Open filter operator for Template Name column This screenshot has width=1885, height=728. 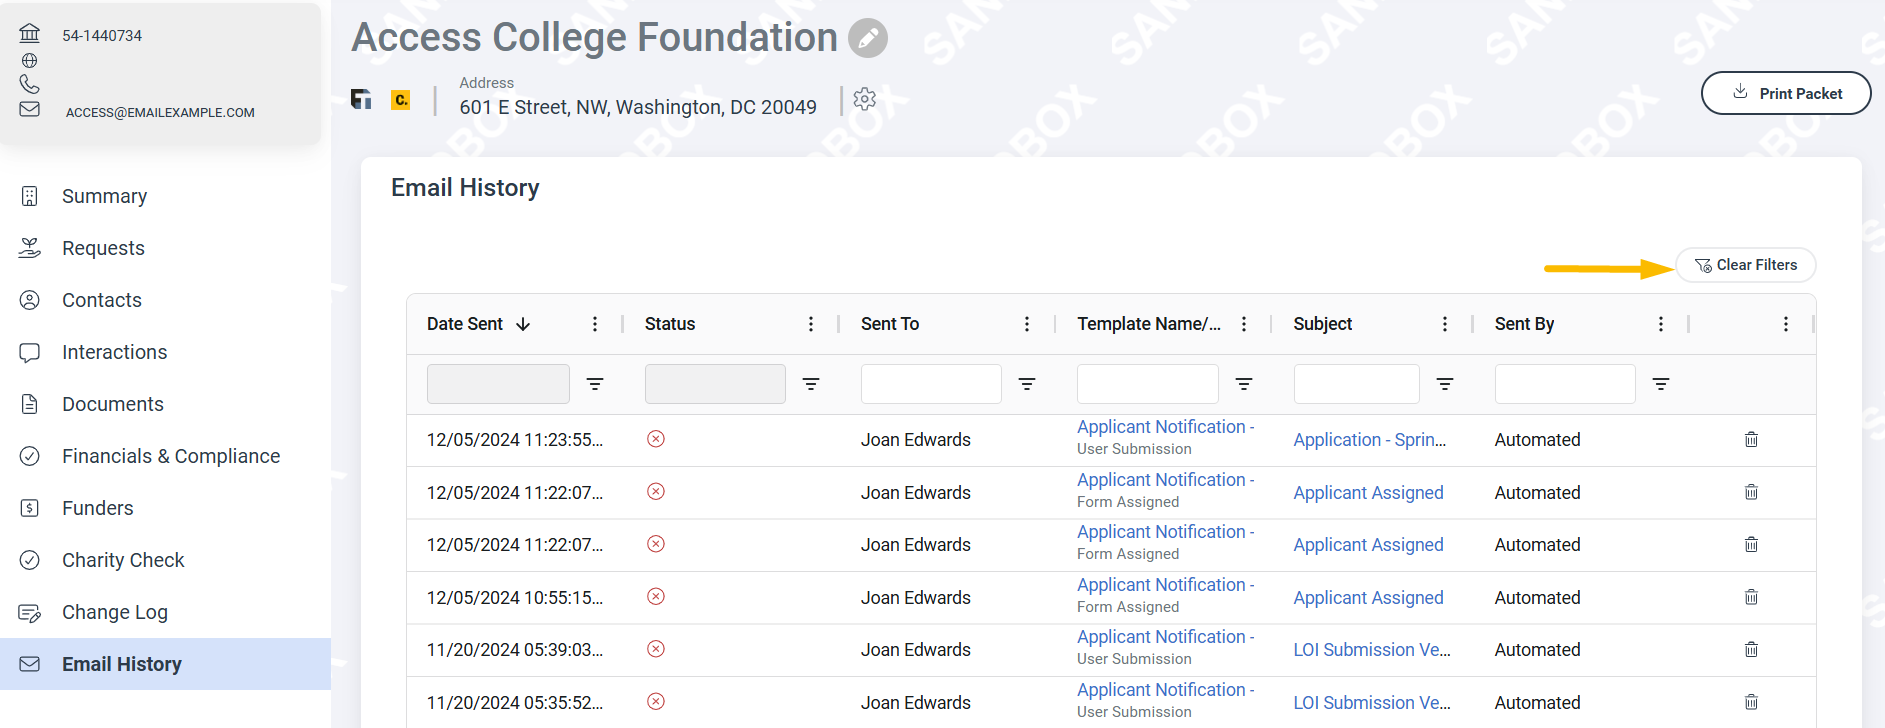pyautogui.click(x=1244, y=384)
